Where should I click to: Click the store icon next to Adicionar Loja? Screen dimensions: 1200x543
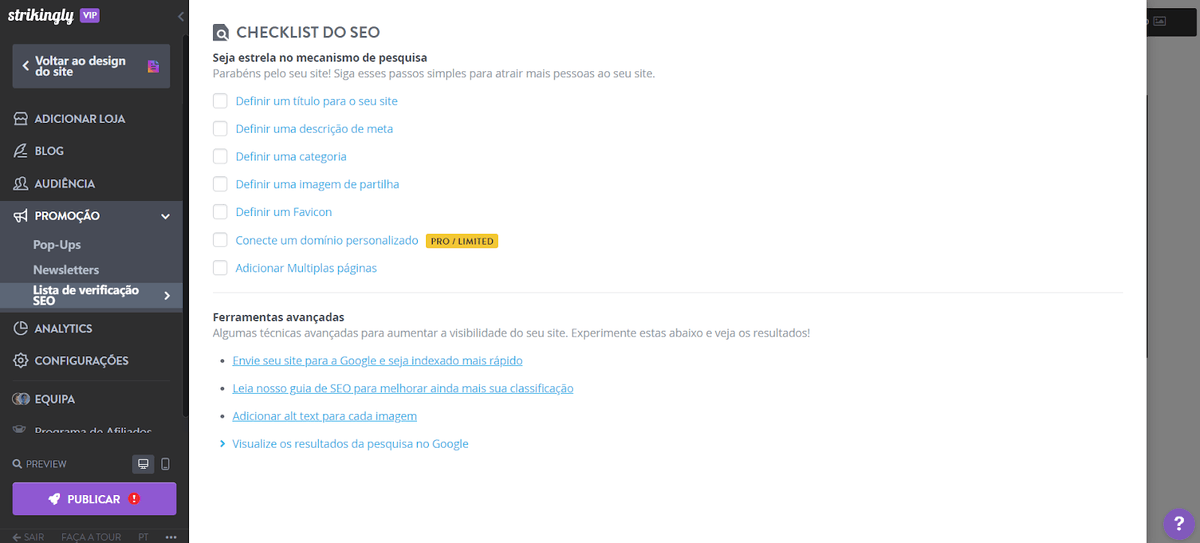[x=20, y=119]
